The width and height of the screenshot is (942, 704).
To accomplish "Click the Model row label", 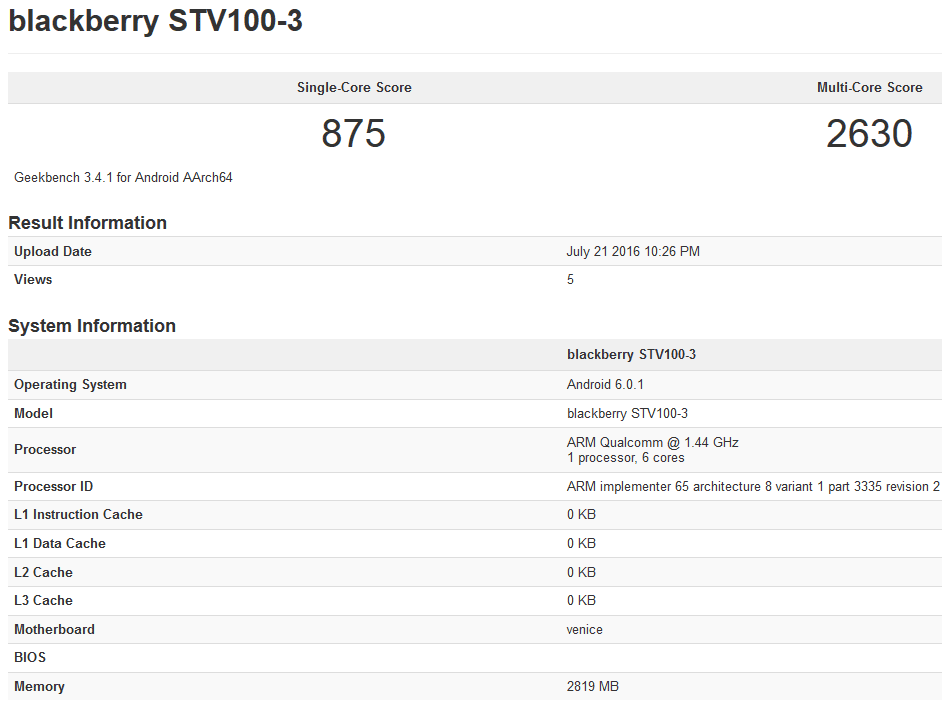I will tap(33, 414).
